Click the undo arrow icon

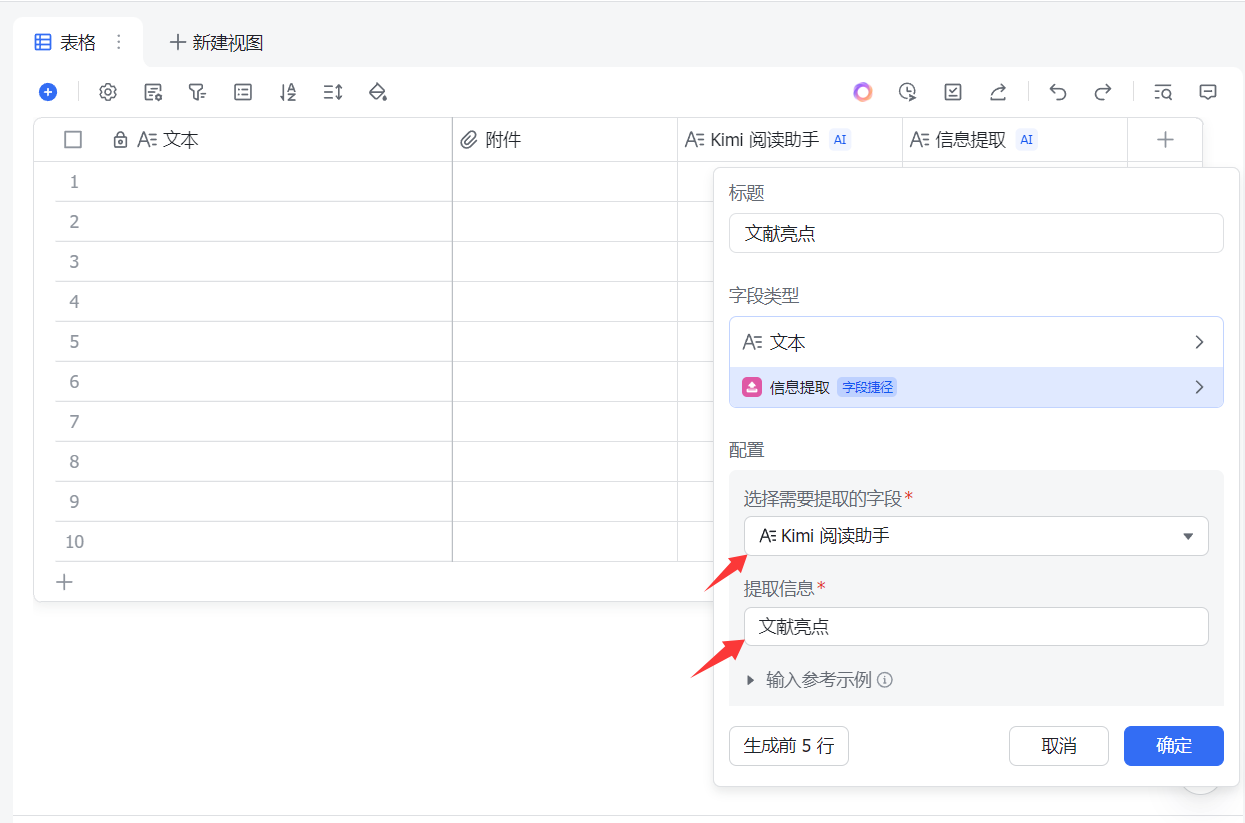pos(1058,92)
